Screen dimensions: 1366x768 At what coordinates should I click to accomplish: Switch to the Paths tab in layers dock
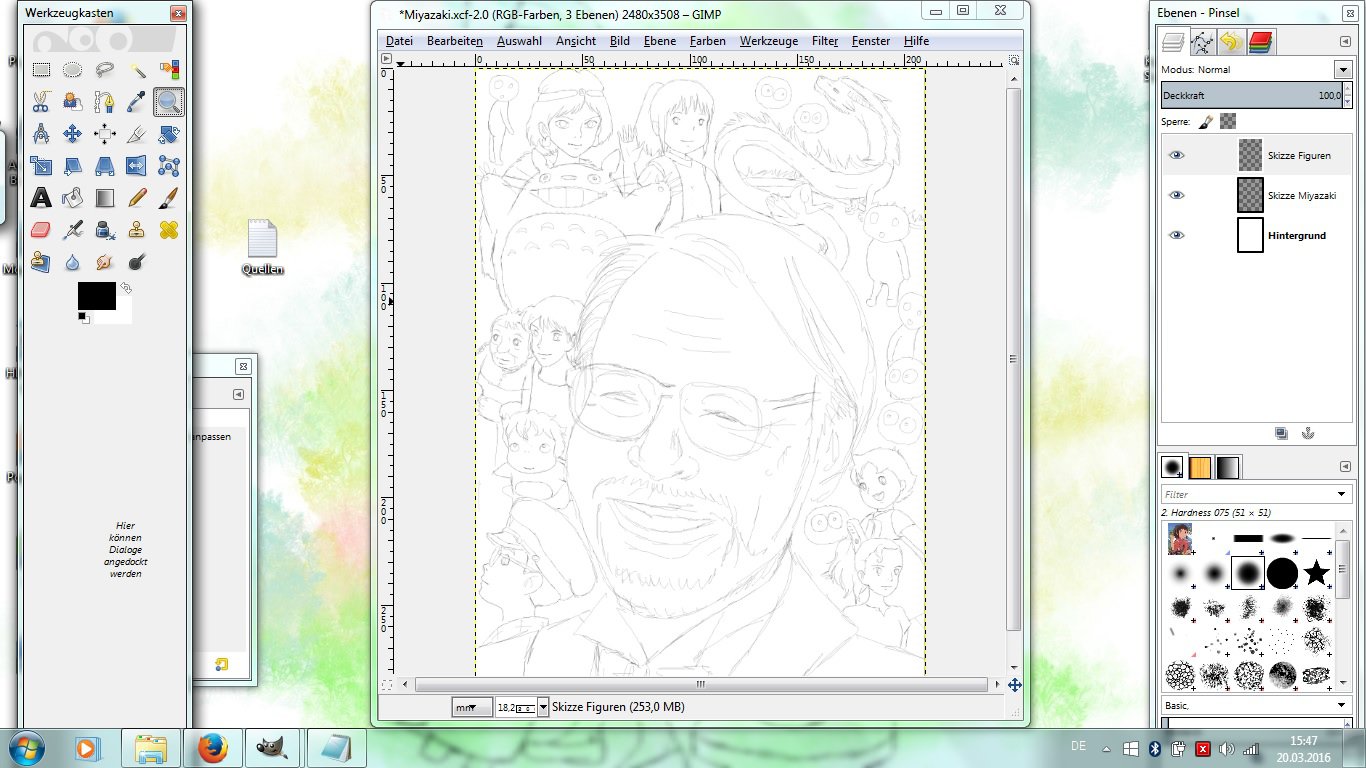(x=1202, y=42)
